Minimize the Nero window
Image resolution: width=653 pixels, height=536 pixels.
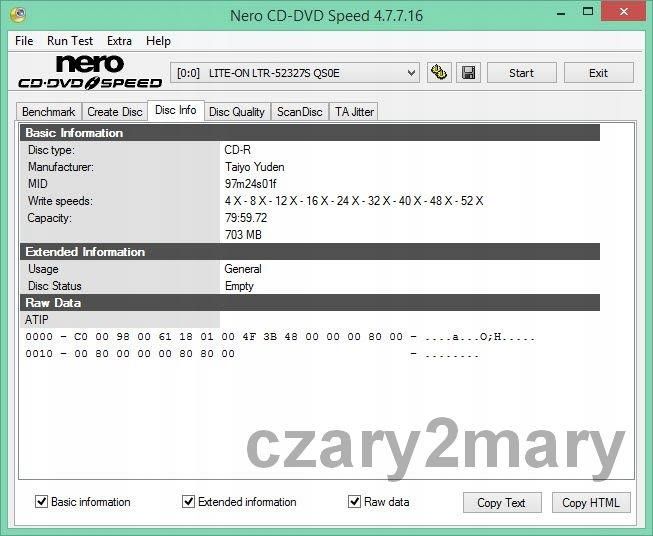561,12
